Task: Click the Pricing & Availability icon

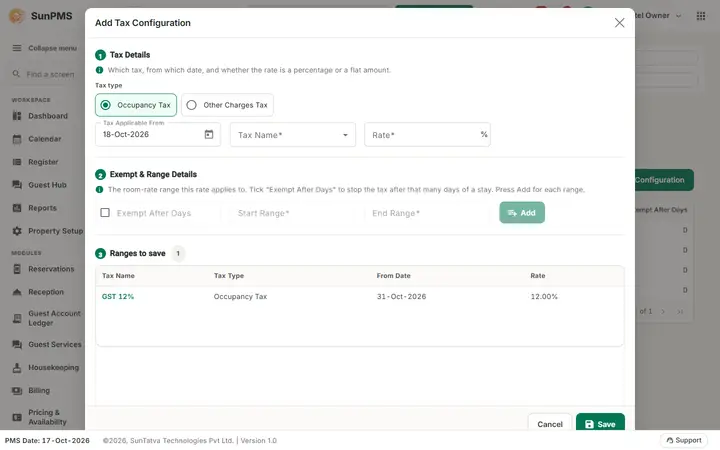Action: coord(17,417)
